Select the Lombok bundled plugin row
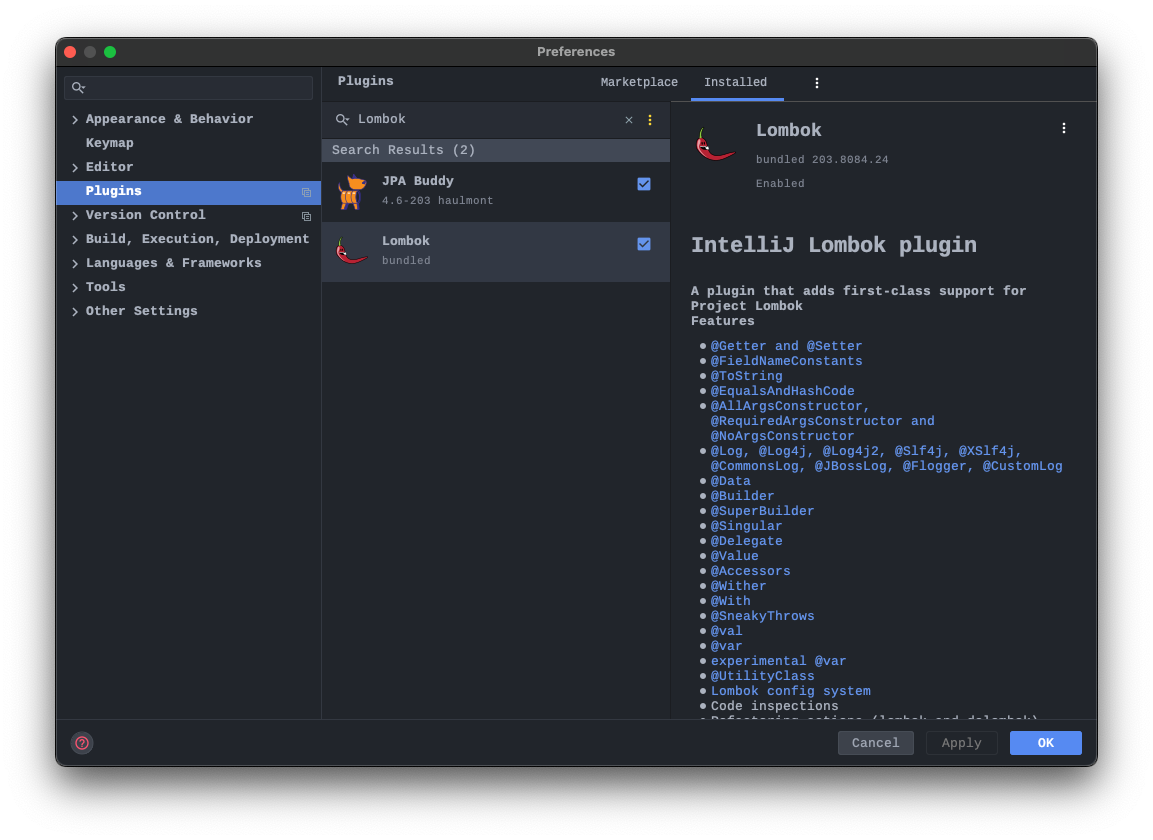This screenshot has height=840, width=1153. tap(496, 252)
